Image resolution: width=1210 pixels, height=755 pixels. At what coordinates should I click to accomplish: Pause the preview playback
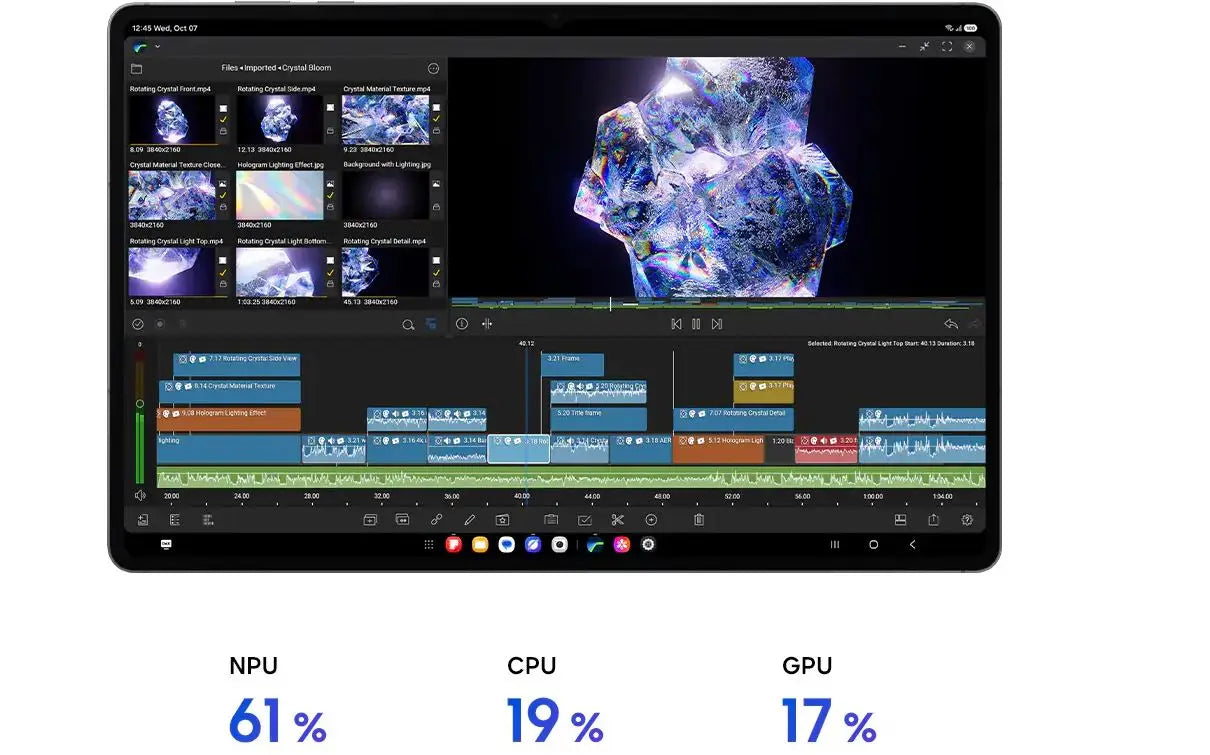pyautogui.click(x=696, y=324)
